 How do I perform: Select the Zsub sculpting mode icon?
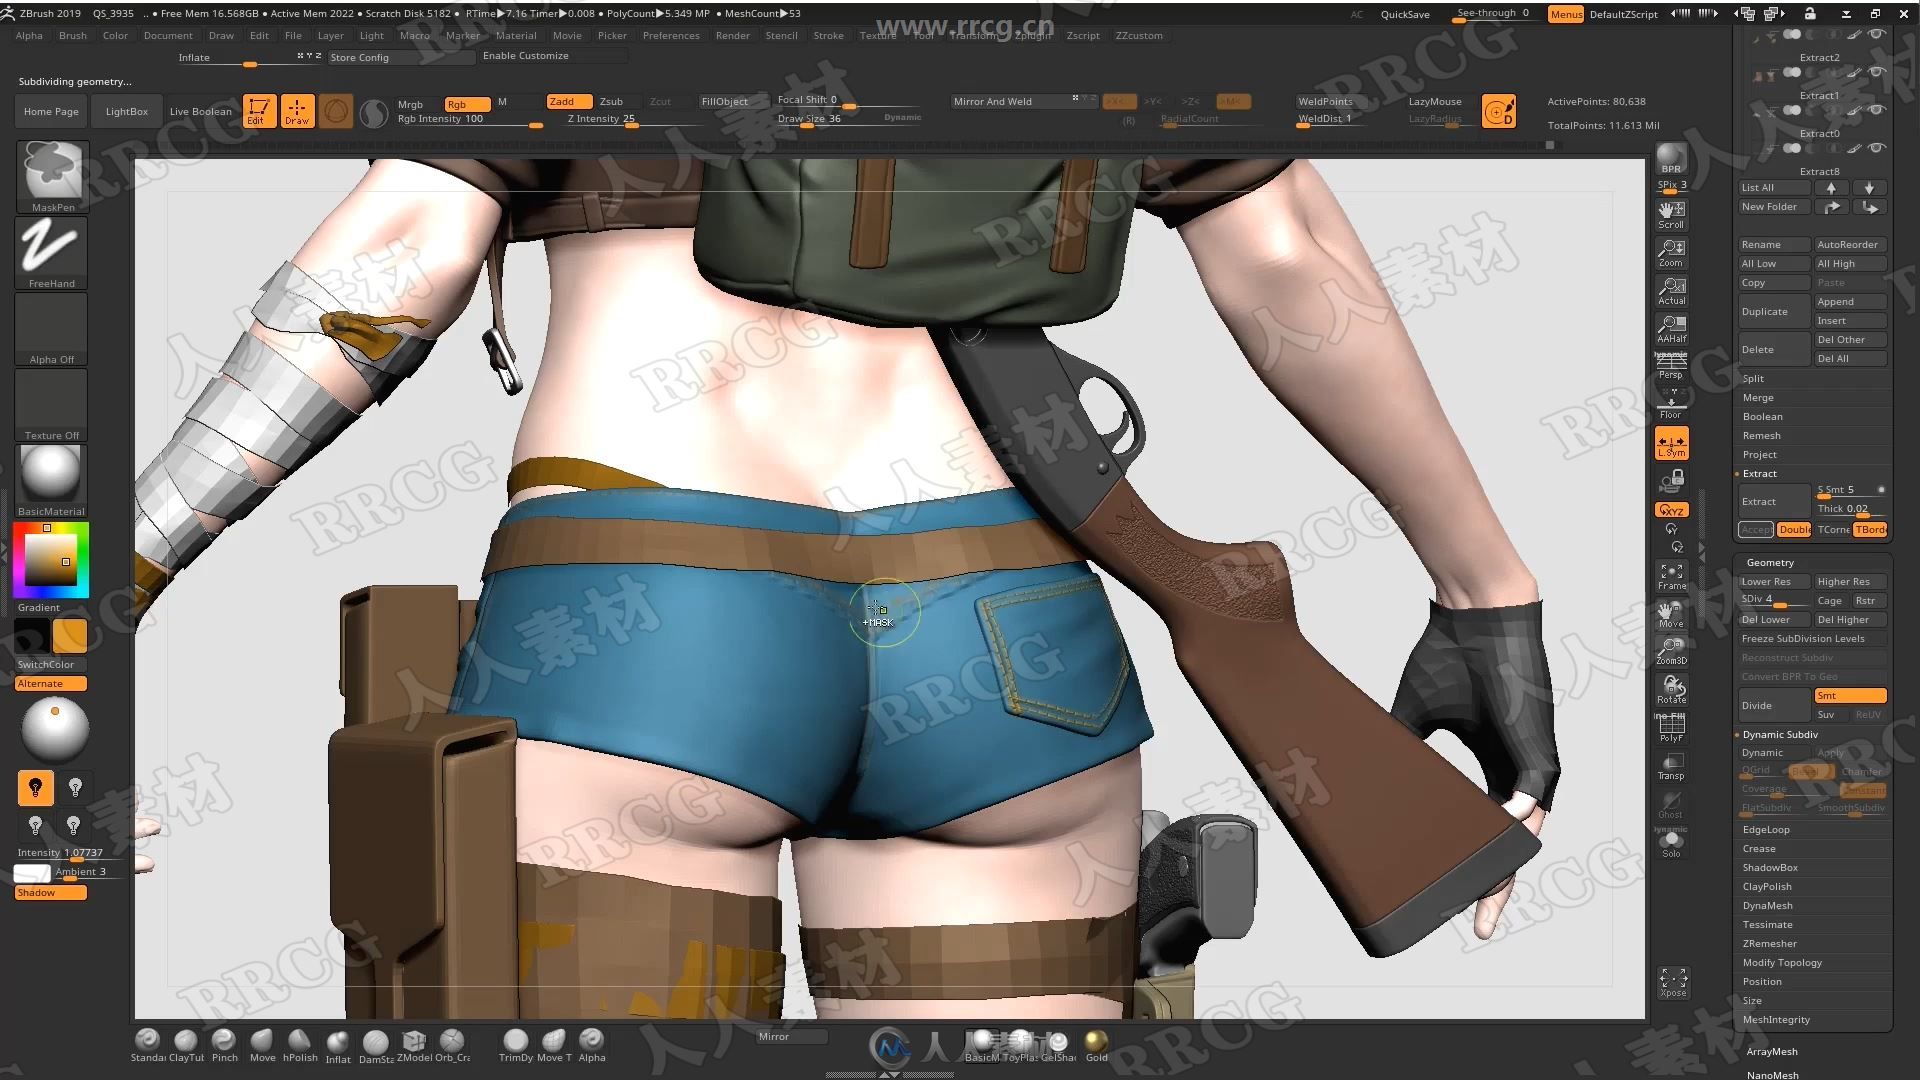click(611, 100)
